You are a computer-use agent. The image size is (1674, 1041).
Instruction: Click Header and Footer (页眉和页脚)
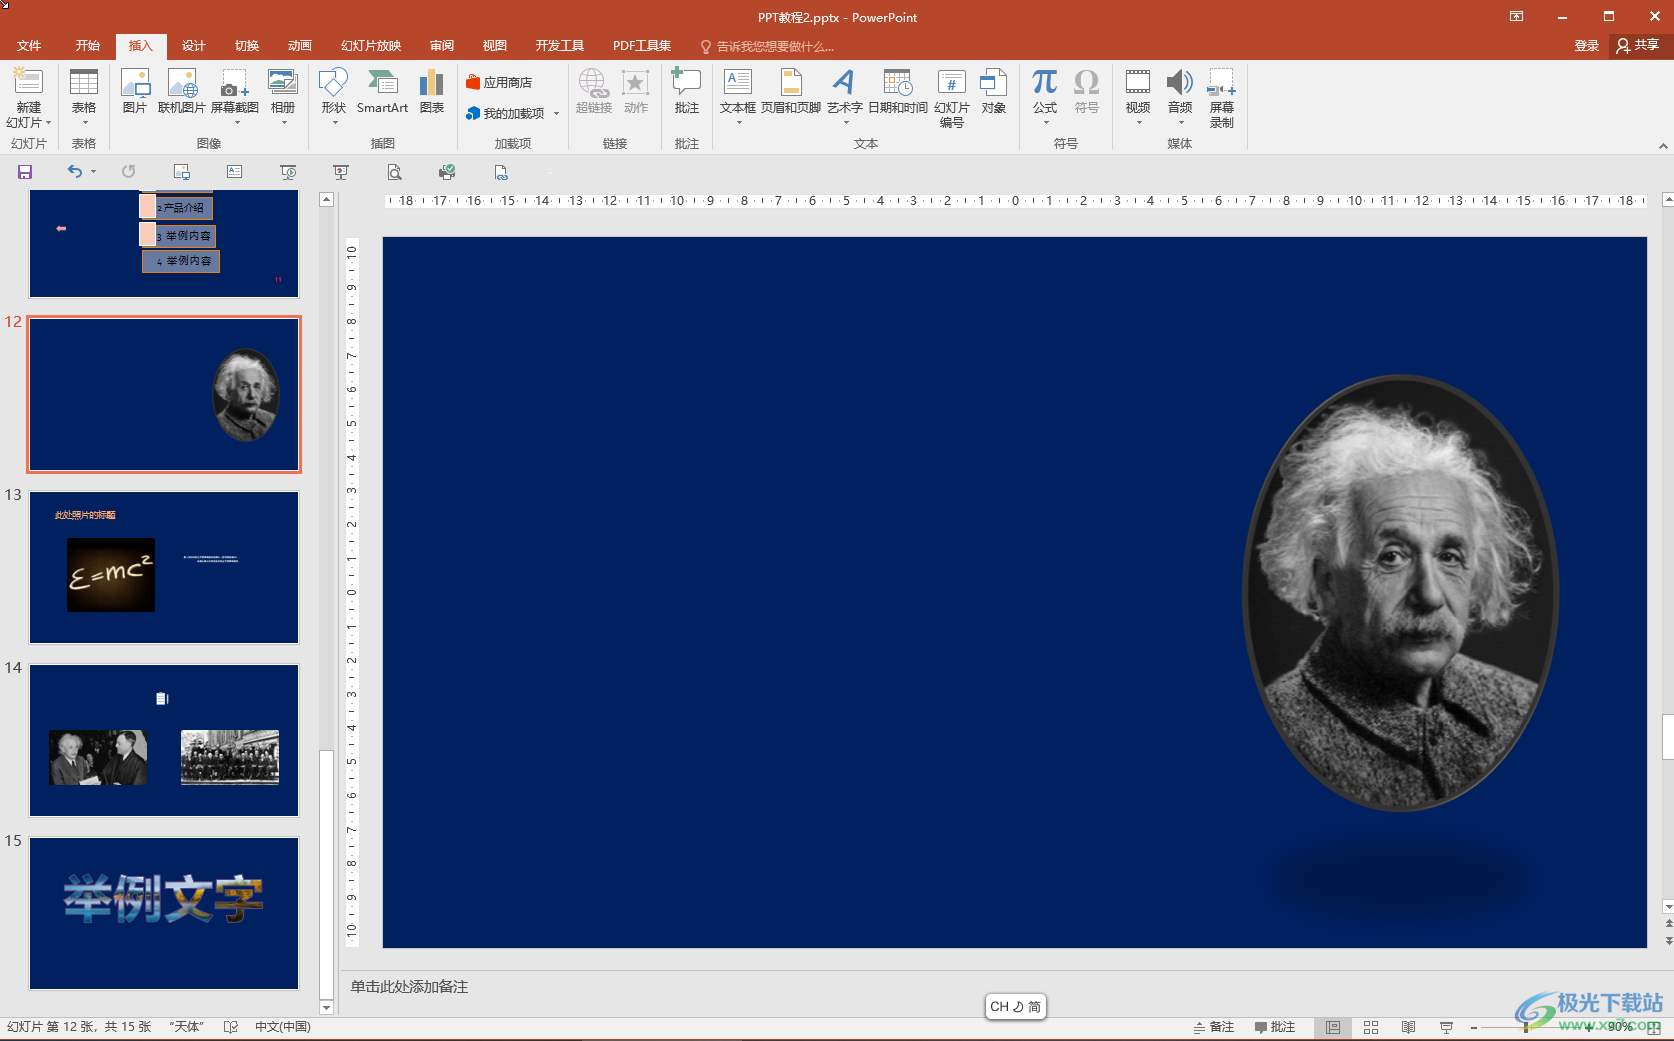pos(791,90)
